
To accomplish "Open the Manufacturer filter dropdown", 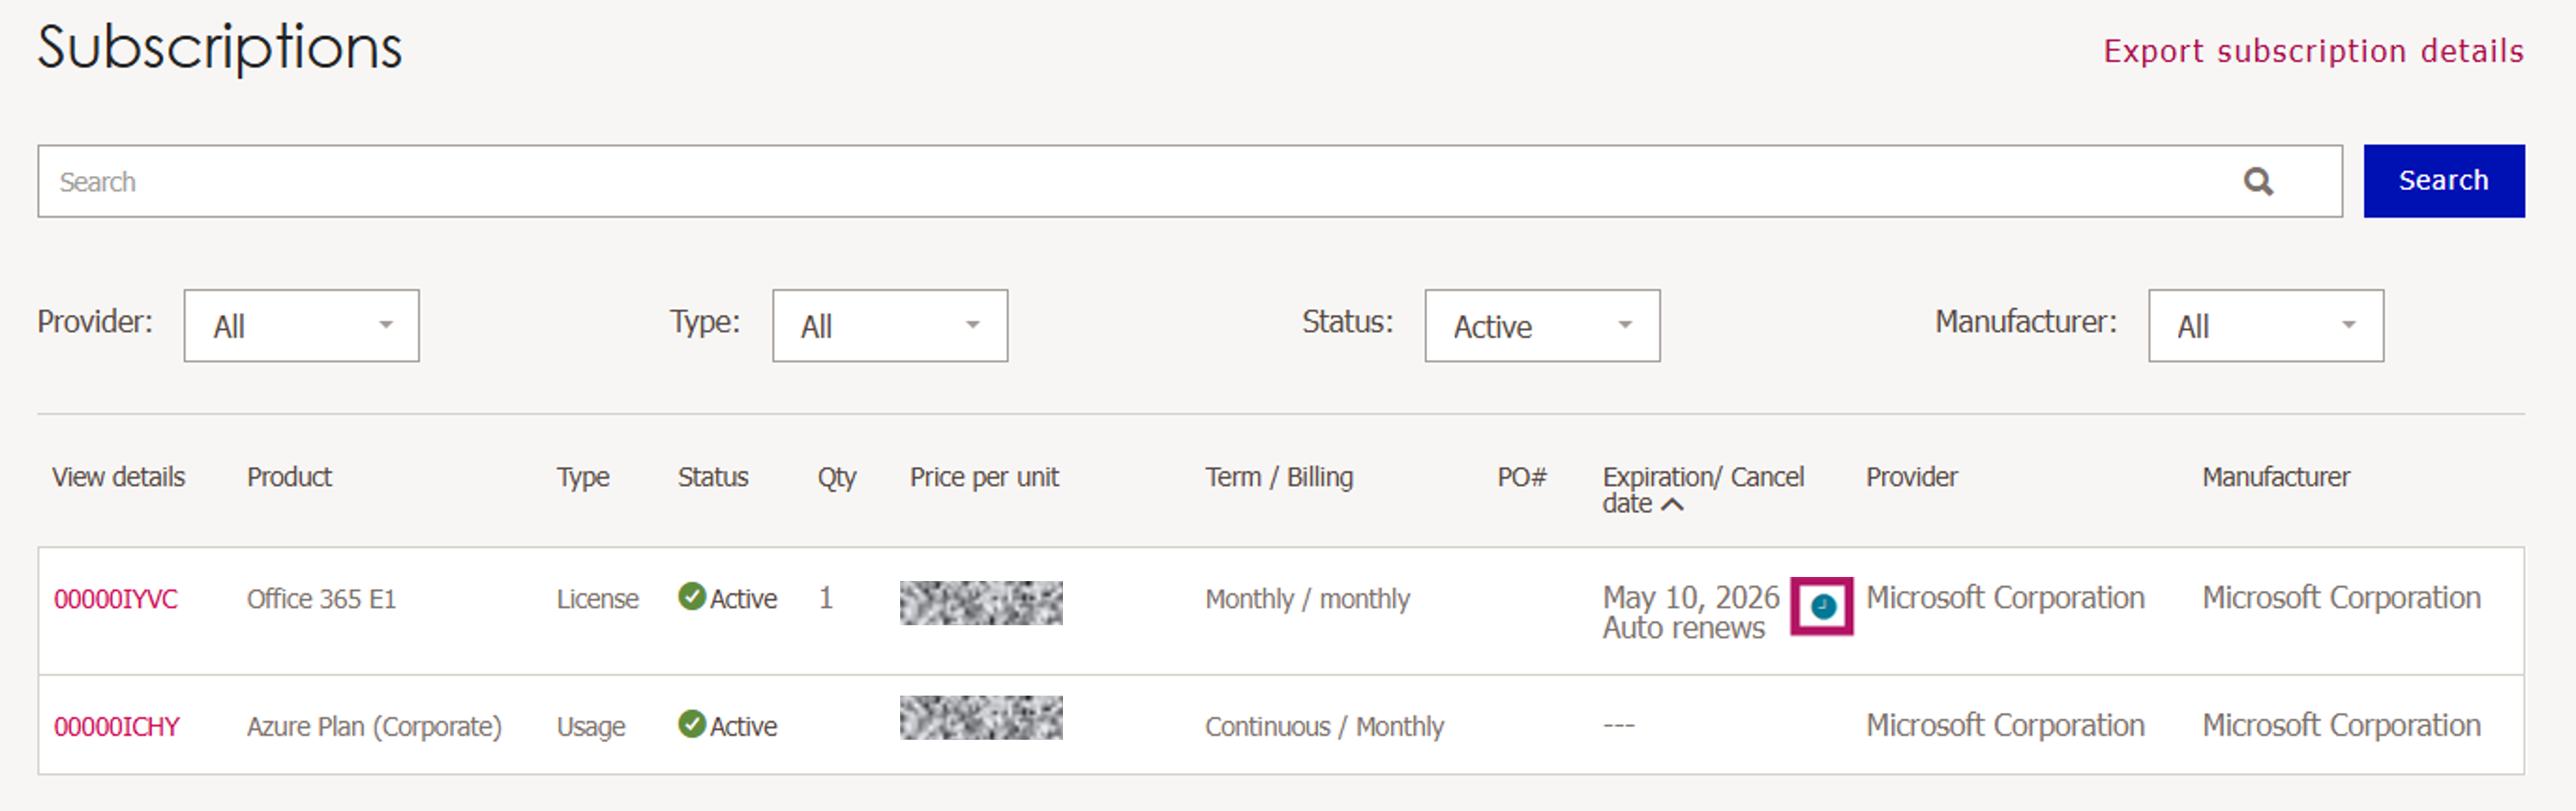I will pos(2265,326).
